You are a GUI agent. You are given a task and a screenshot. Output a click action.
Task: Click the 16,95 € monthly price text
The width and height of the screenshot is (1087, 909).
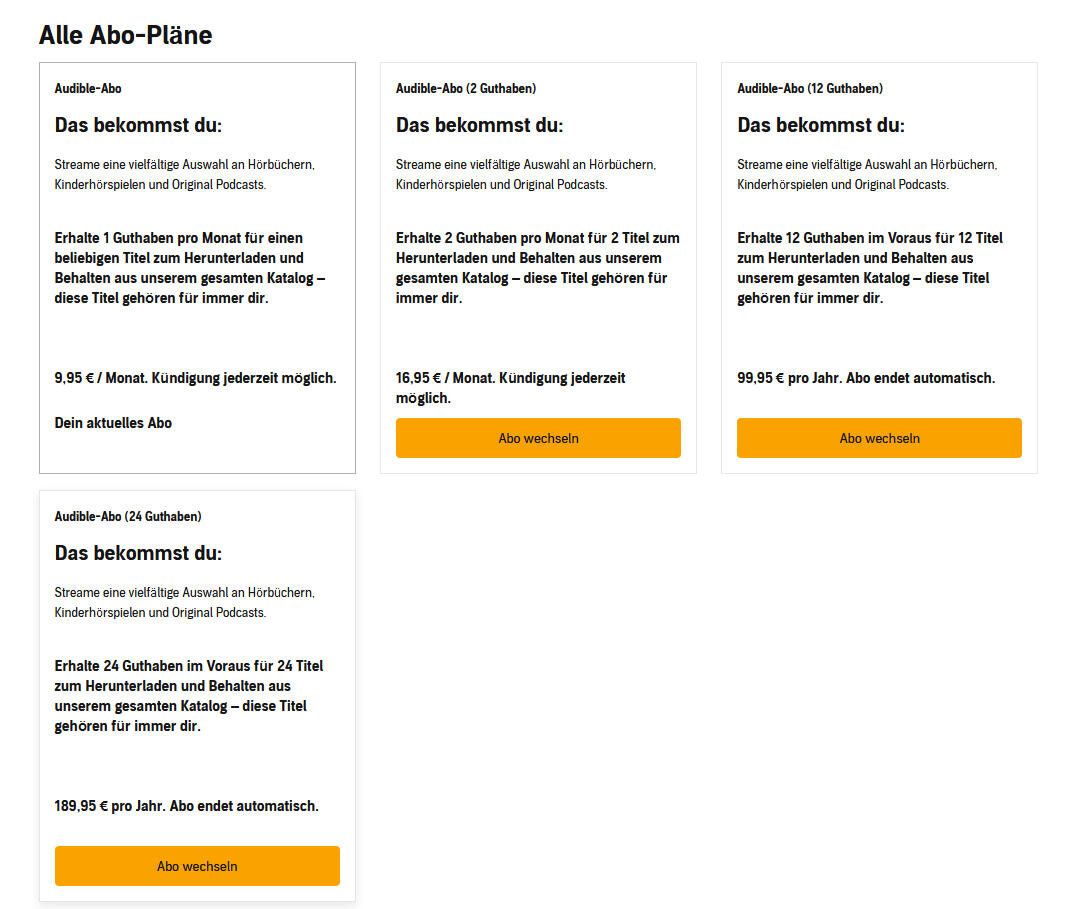pos(510,387)
